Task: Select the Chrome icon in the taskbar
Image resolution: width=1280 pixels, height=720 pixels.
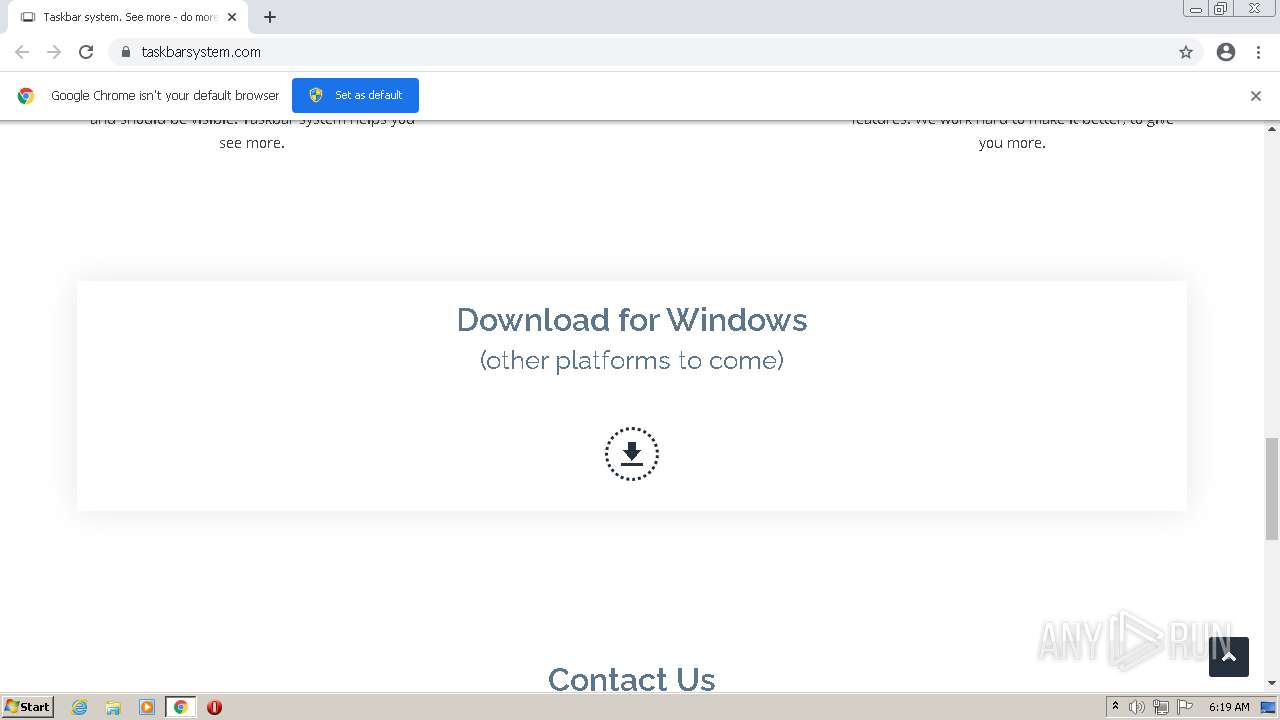Action: (181, 707)
